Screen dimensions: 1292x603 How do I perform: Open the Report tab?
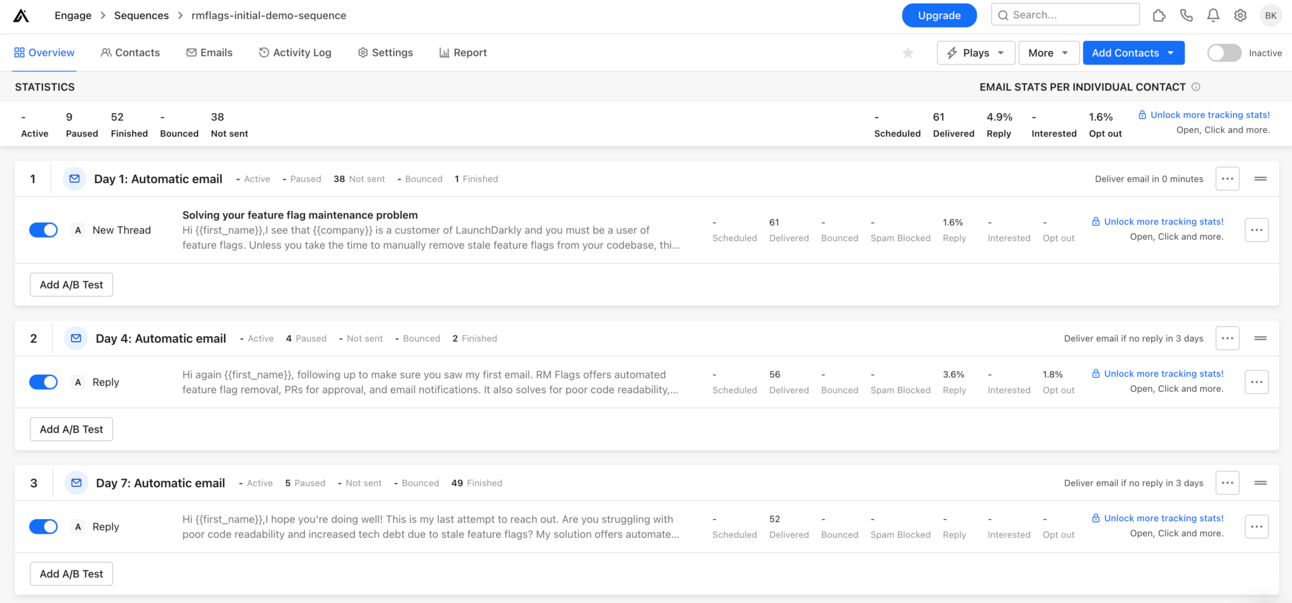[463, 53]
